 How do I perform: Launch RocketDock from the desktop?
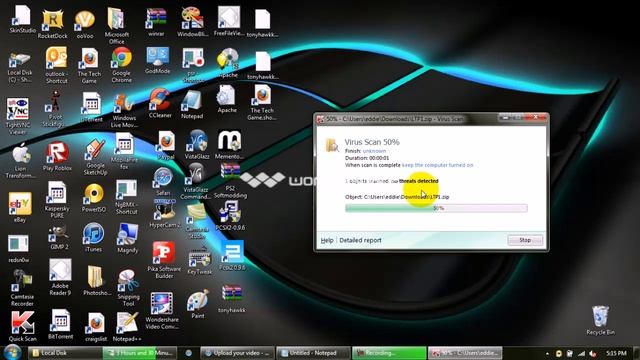point(53,24)
